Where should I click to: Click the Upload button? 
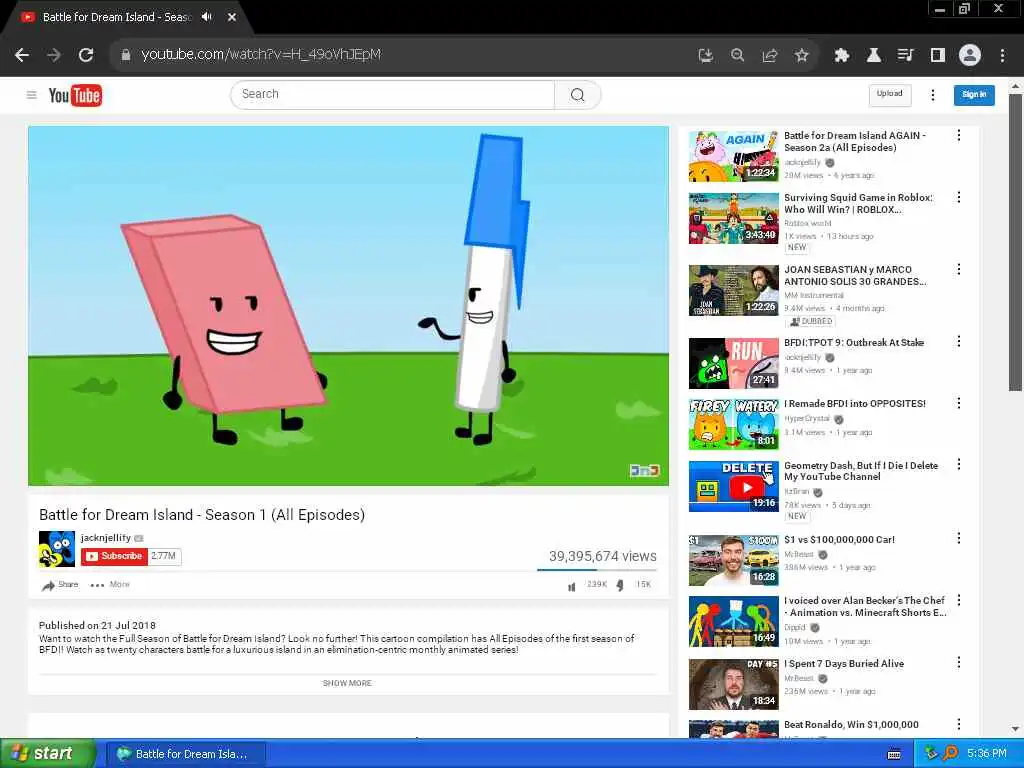point(889,95)
